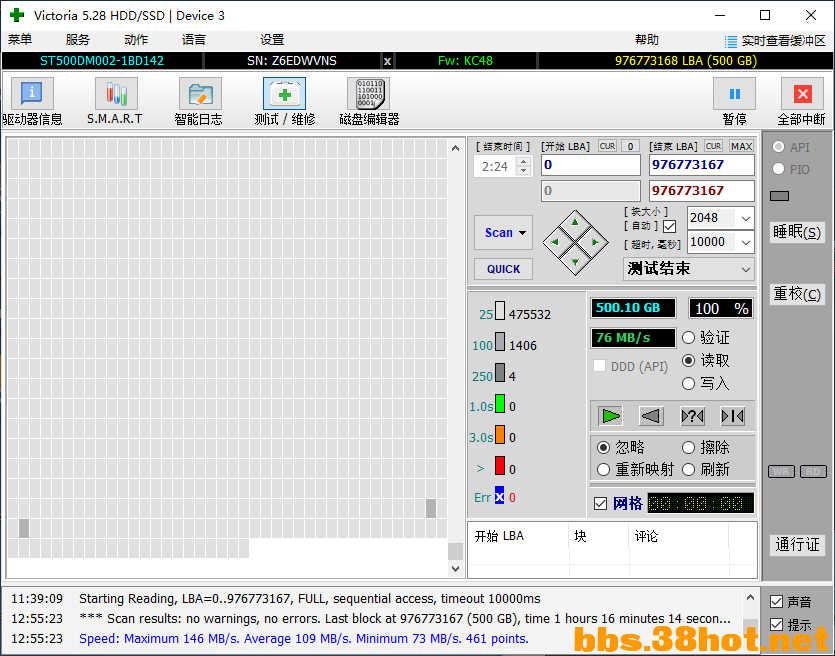
Task: Select the read (读取) mode radio
Action: [x=689, y=360]
